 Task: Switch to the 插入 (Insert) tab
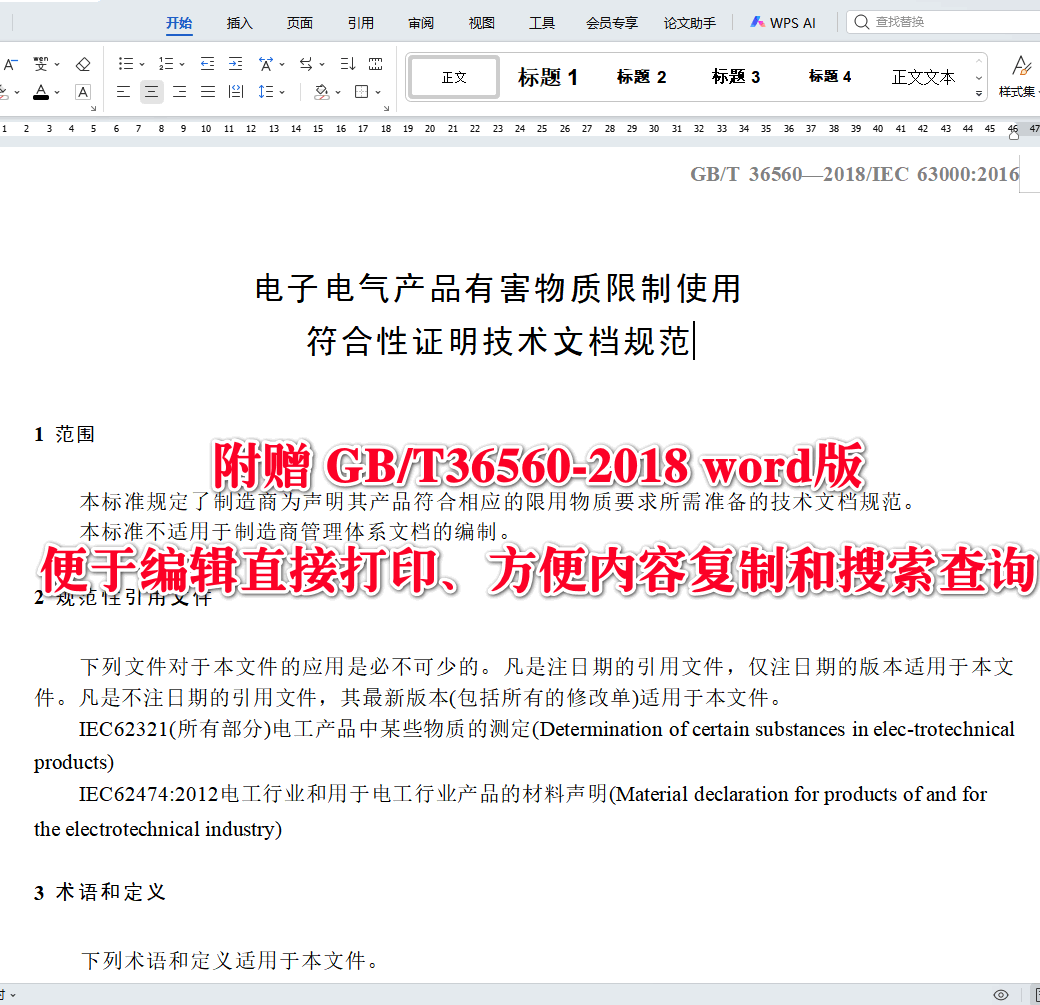[x=239, y=23]
